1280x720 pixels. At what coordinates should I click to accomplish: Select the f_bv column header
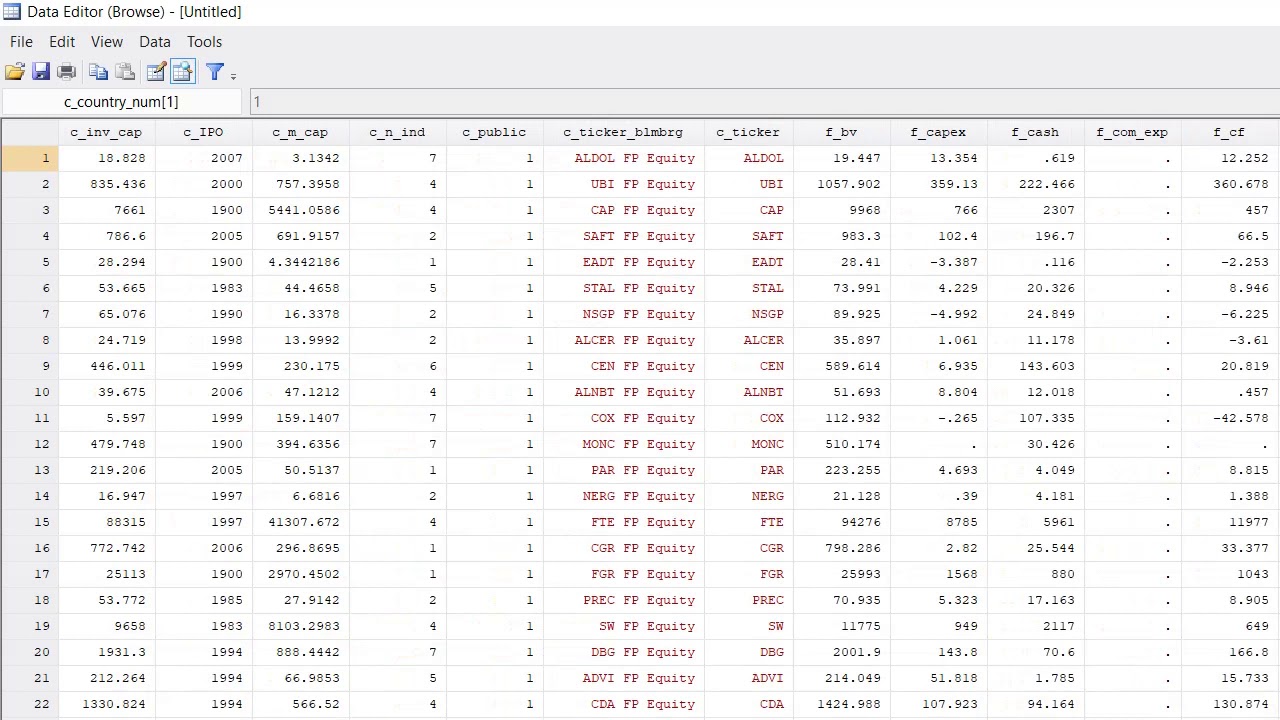tap(841, 132)
